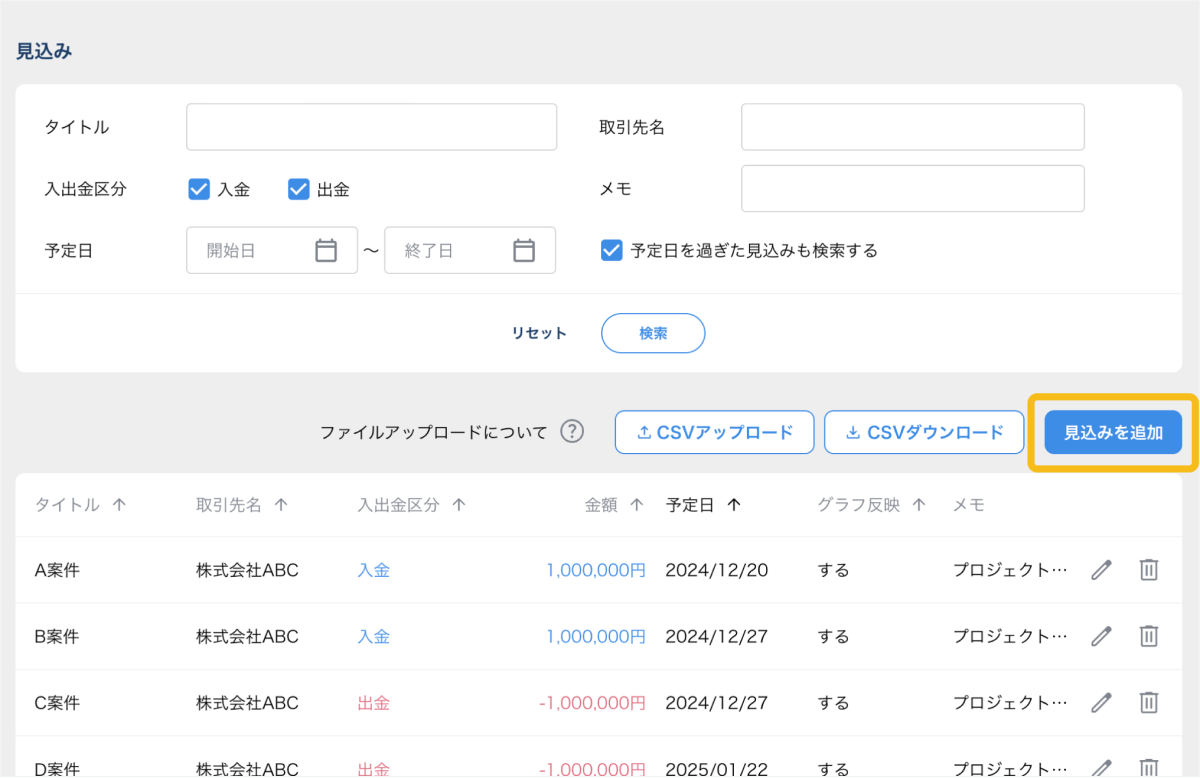Click the 見込みを追加 button
Viewport: 1200px width, 778px height.
coord(1113,433)
